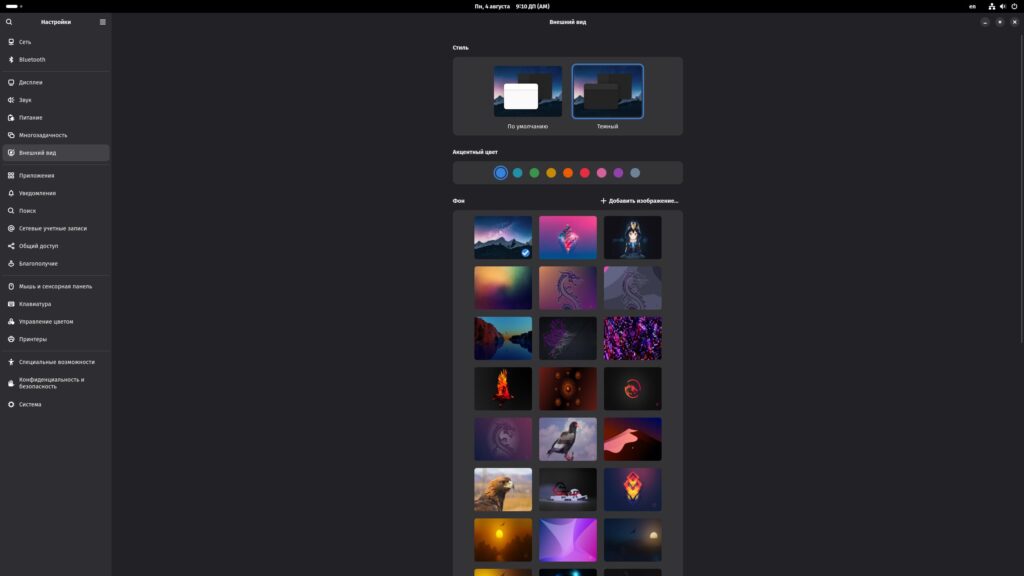Select the purple abstract shapes wallpaper
Screen dimensions: 1024x576
coord(568,540)
